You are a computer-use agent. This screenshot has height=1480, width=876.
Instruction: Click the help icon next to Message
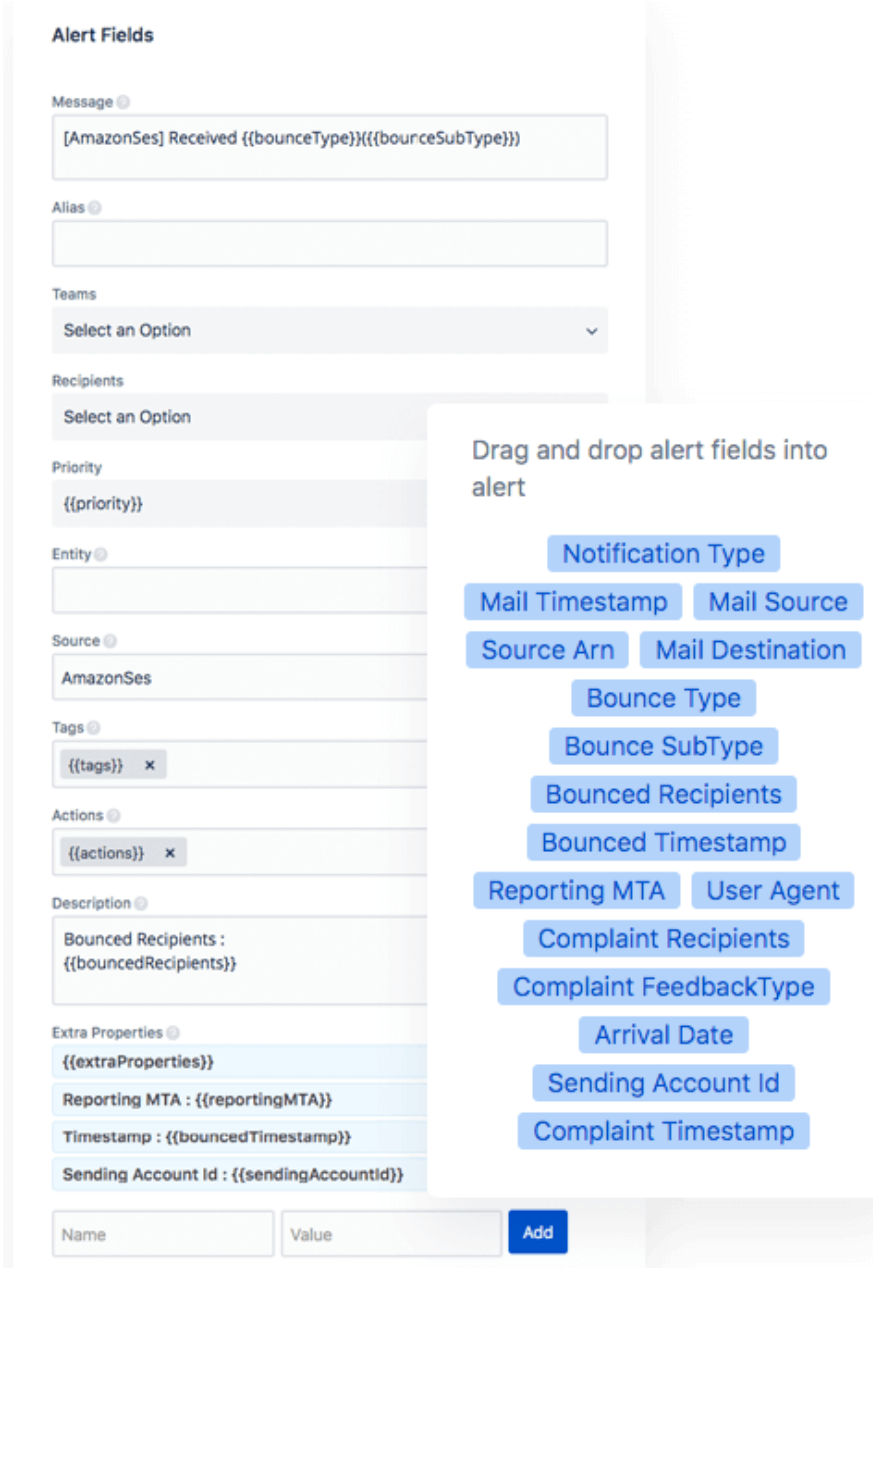123,102
